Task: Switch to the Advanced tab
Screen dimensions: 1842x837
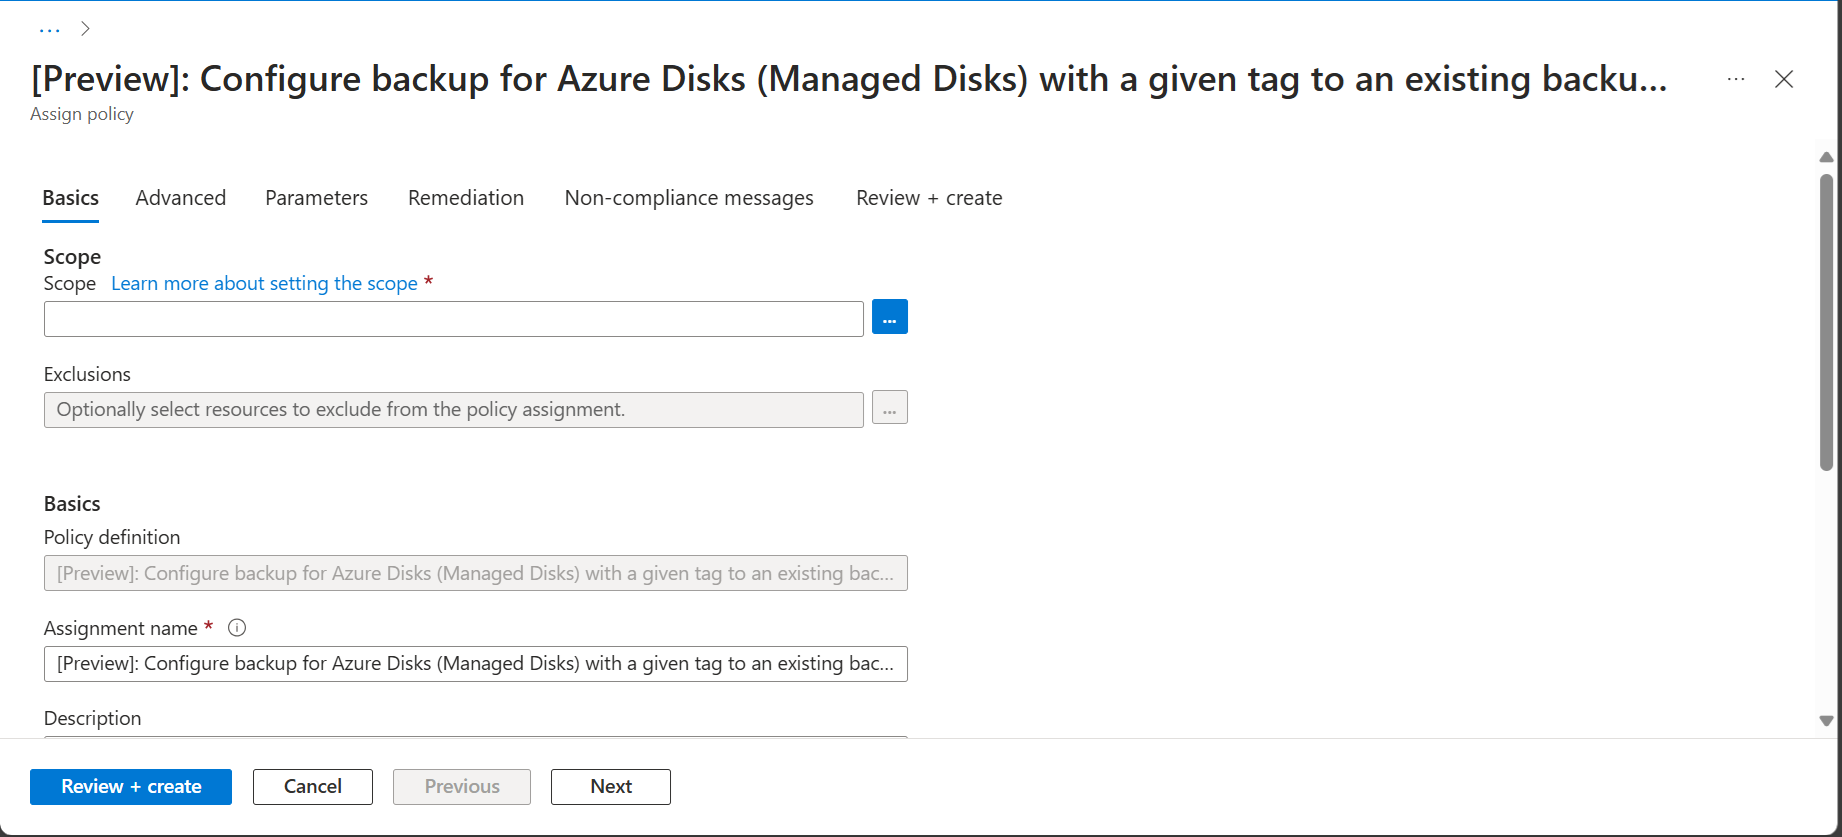Action: point(181,198)
